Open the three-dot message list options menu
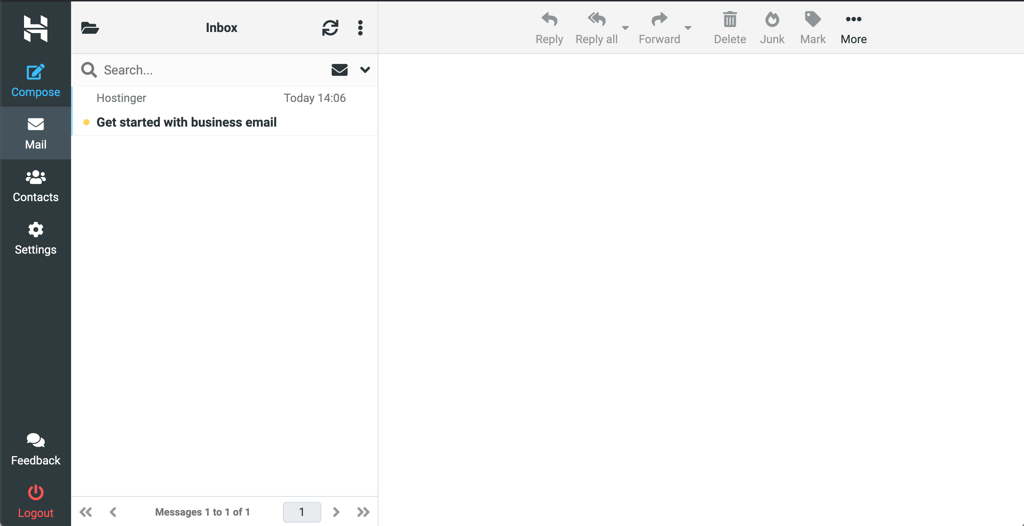 (x=360, y=28)
